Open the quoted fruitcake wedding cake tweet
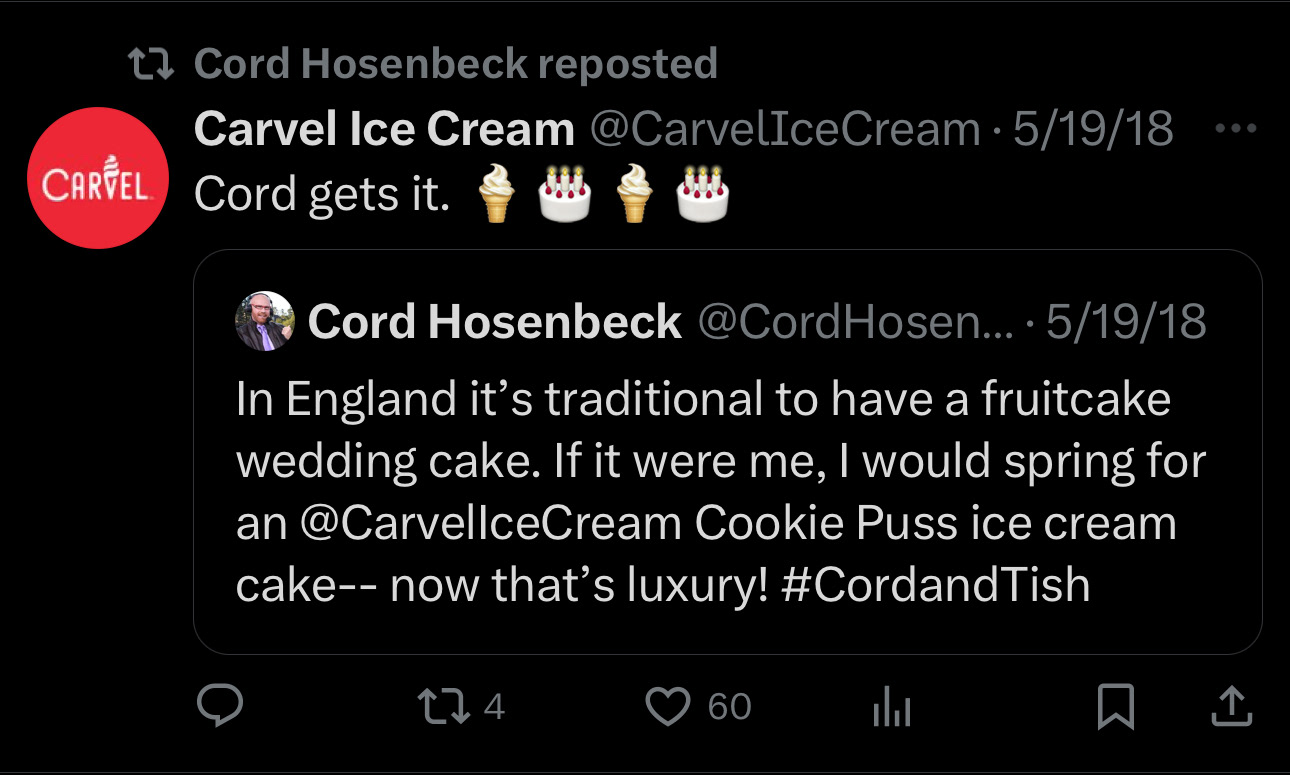The image size is (1290, 775). click(720, 460)
